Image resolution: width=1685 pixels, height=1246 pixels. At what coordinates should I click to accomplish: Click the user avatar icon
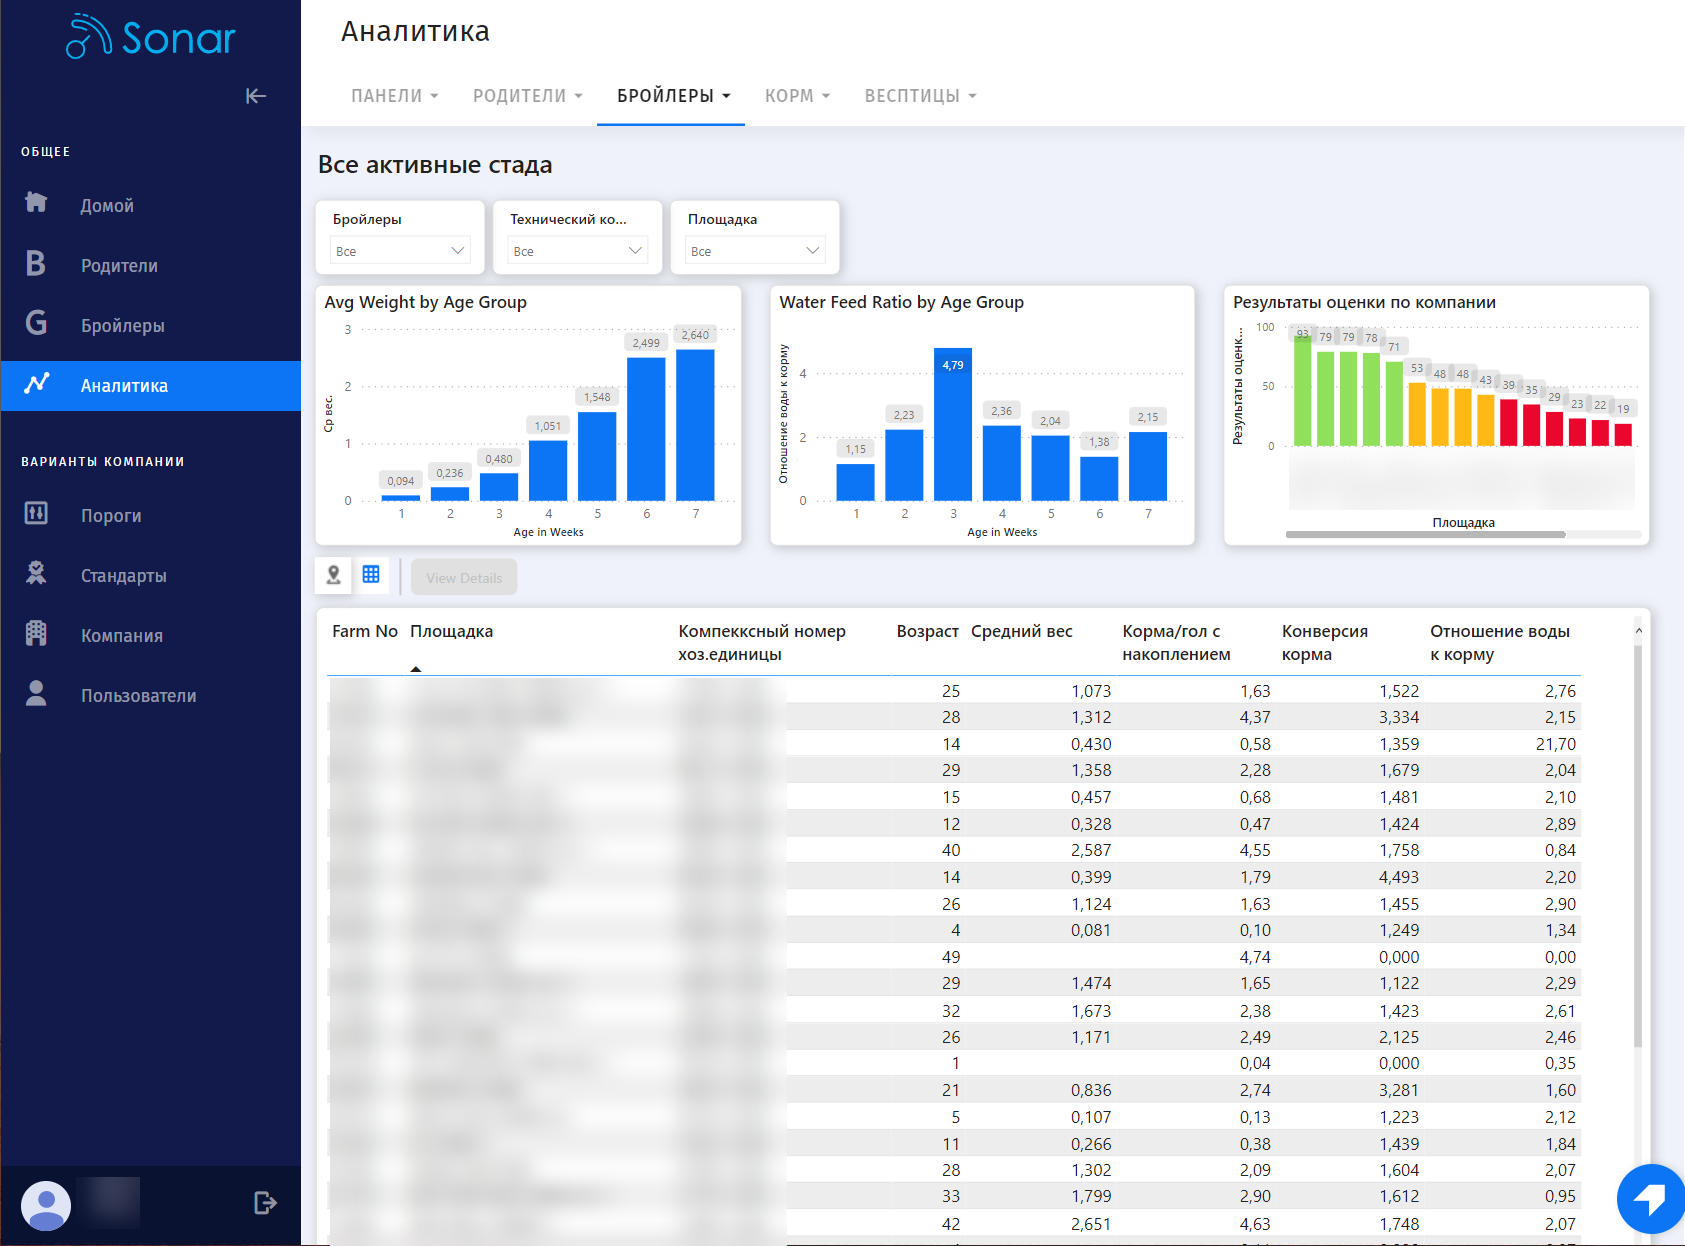click(x=46, y=1205)
